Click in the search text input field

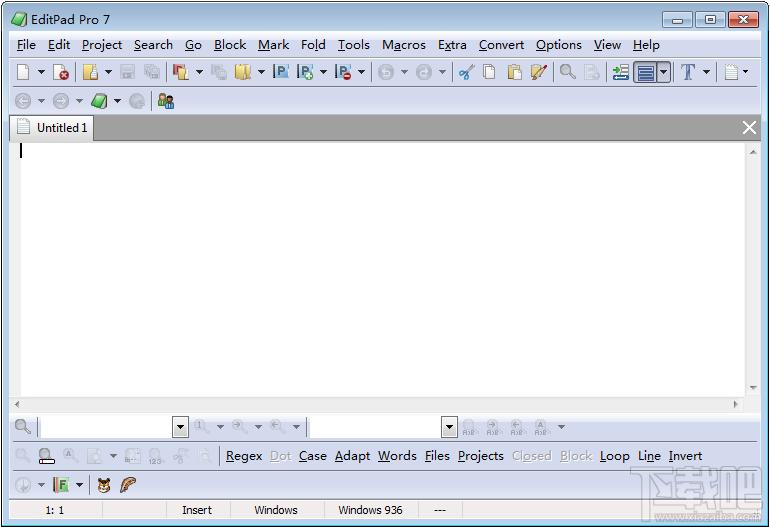[106, 427]
